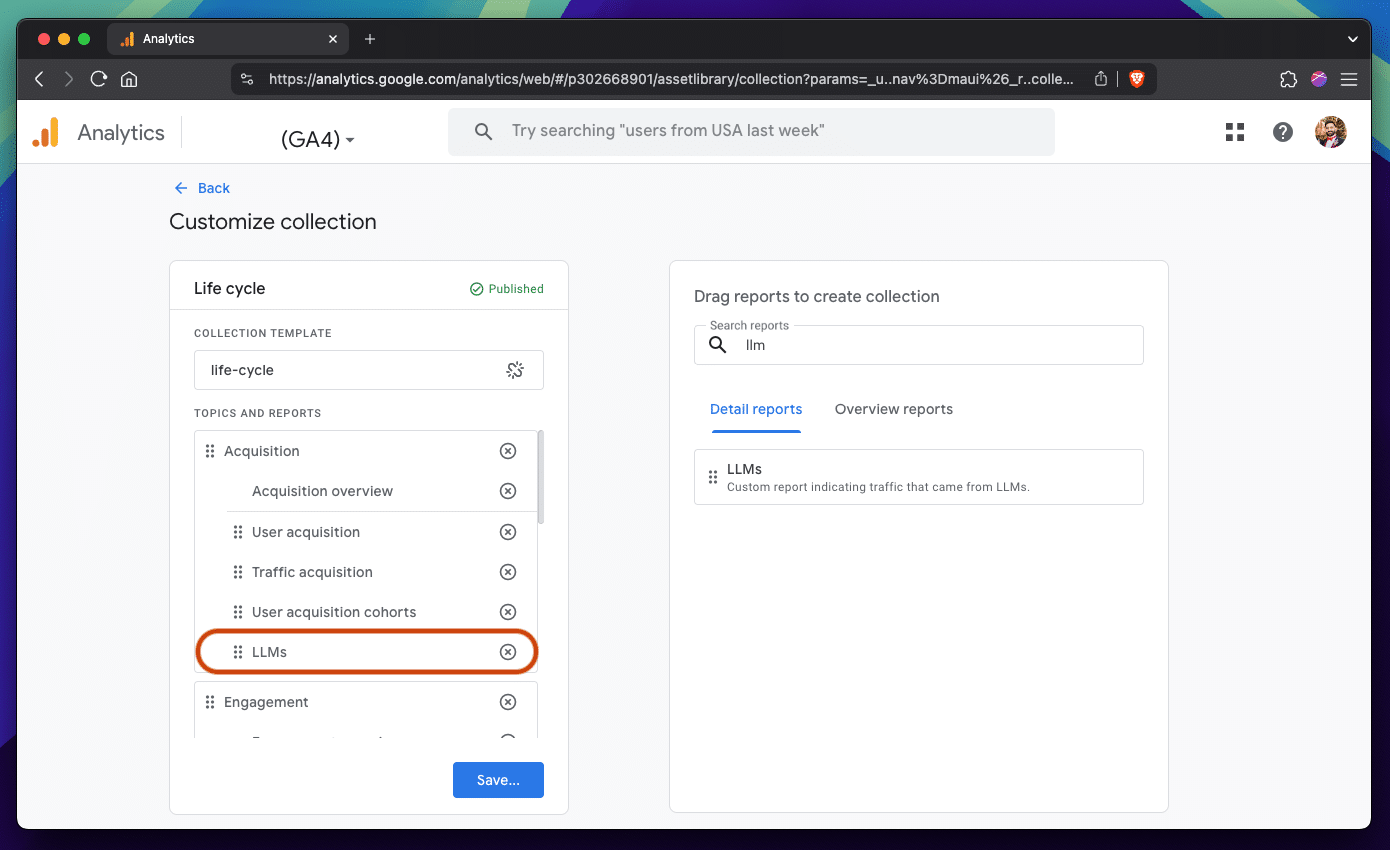This screenshot has height=850, width=1390.
Task: Open the GA4 property dropdown
Action: tap(318, 140)
